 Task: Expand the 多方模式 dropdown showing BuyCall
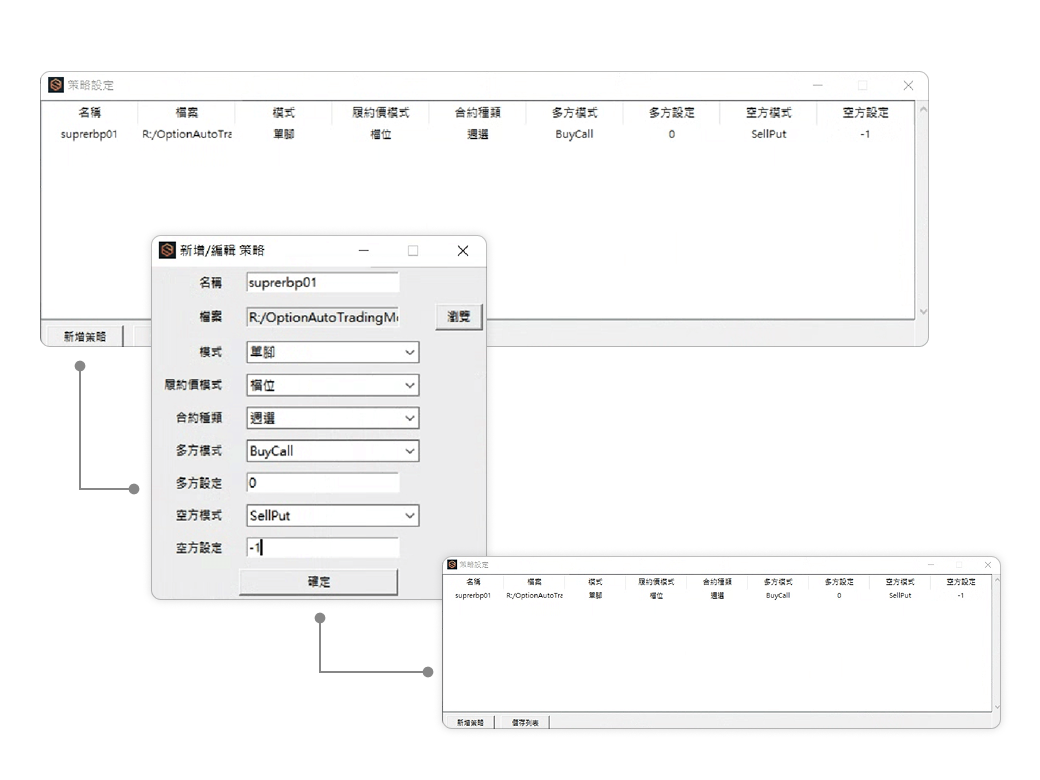point(409,451)
